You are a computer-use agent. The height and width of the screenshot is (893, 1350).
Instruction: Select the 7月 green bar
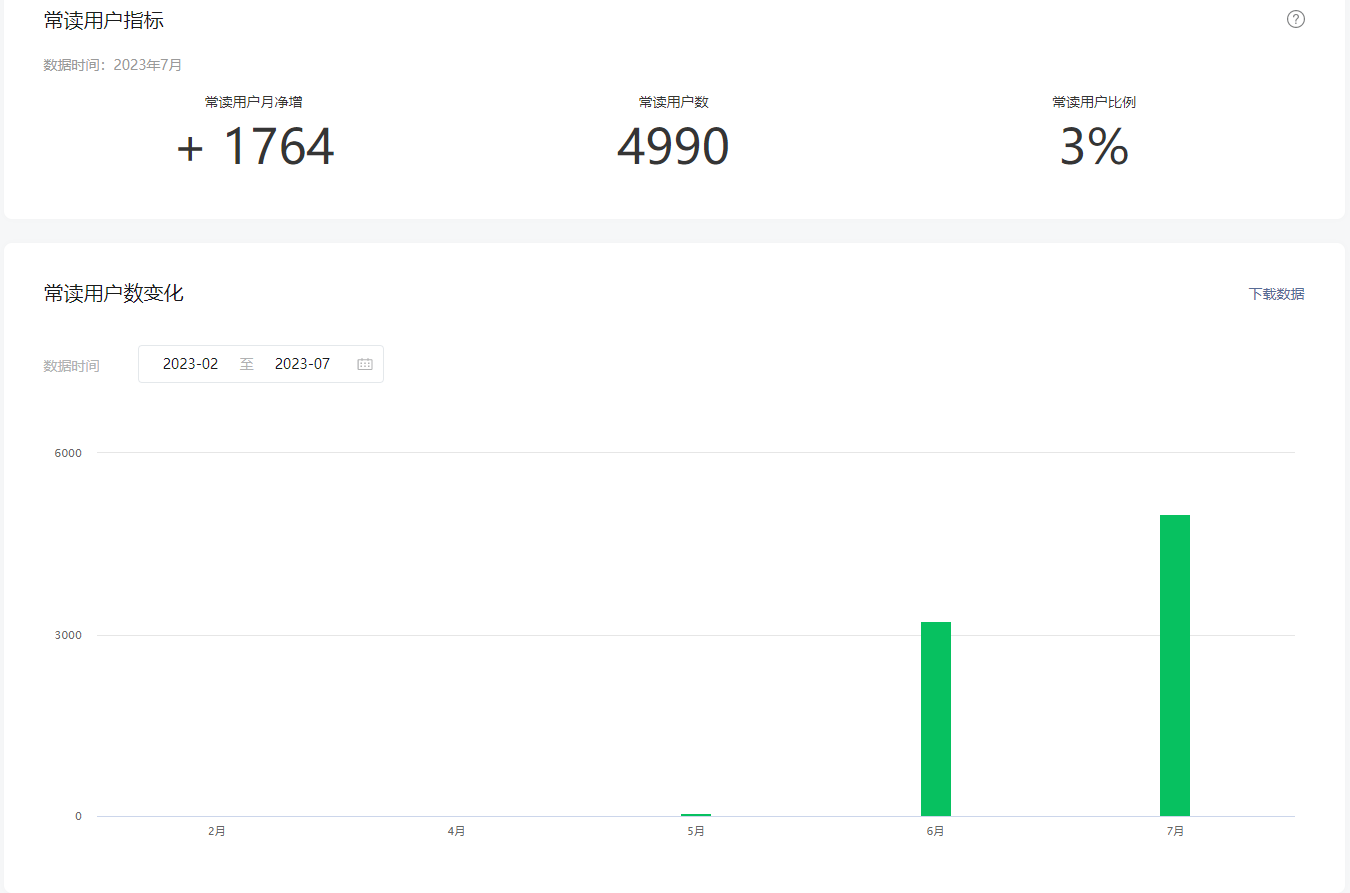(x=1175, y=666)
